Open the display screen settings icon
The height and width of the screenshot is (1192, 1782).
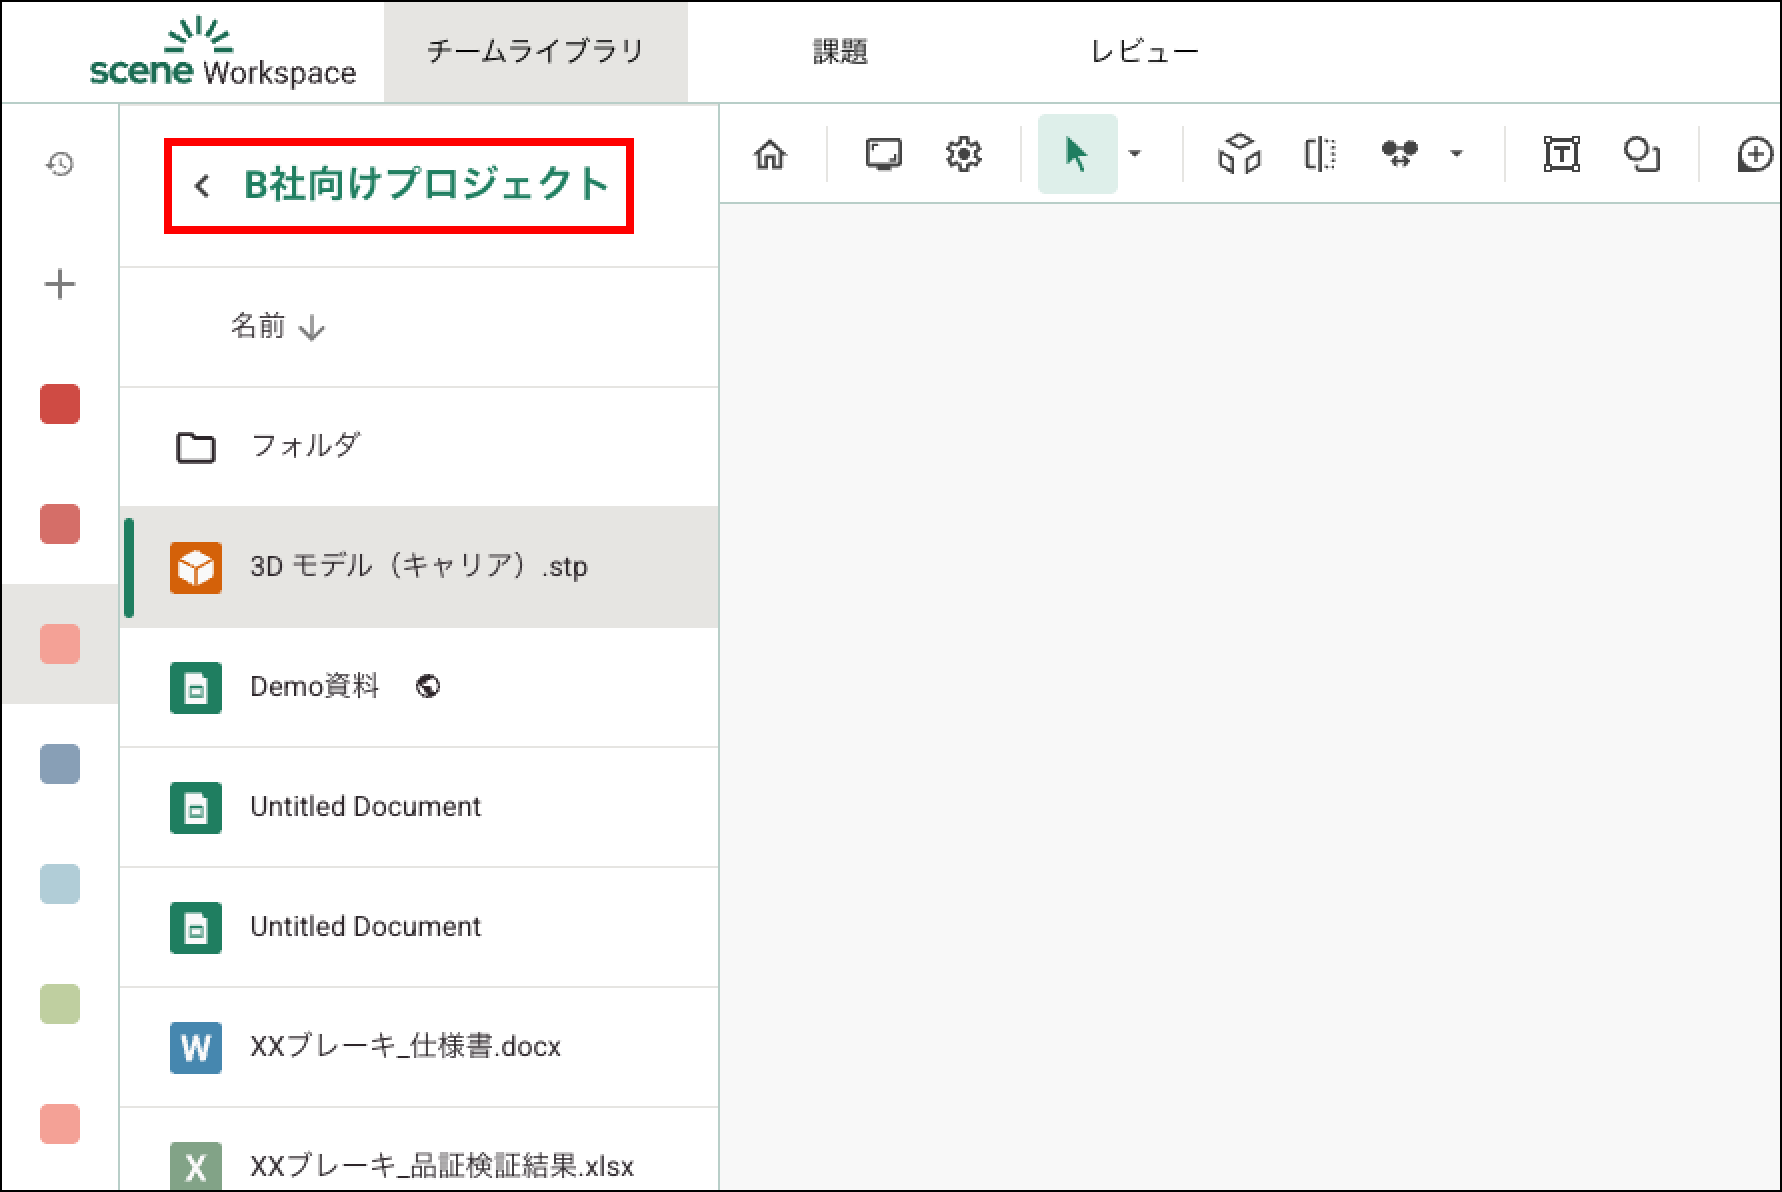point(883,155)
